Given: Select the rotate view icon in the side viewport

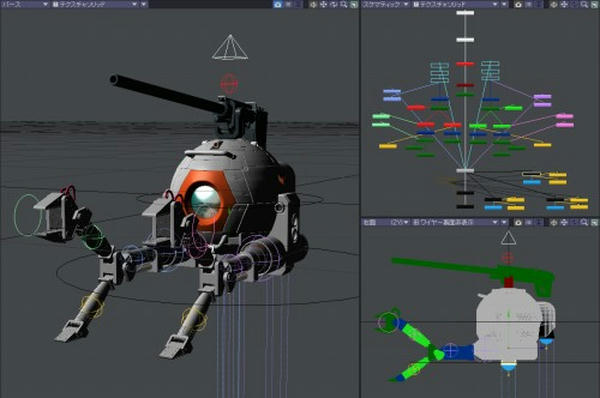Looking at the screenshot, I should point(574,222).
